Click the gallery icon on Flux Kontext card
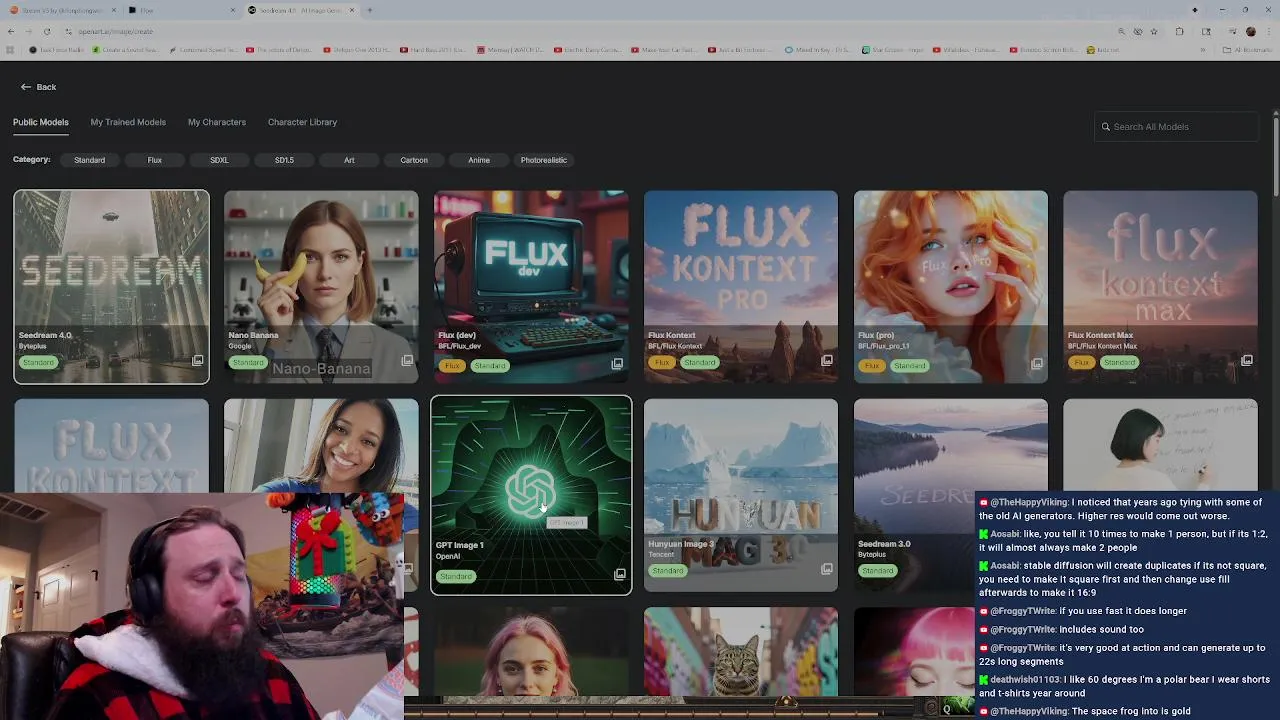The image size is (1280, 720). coord(827,361)
